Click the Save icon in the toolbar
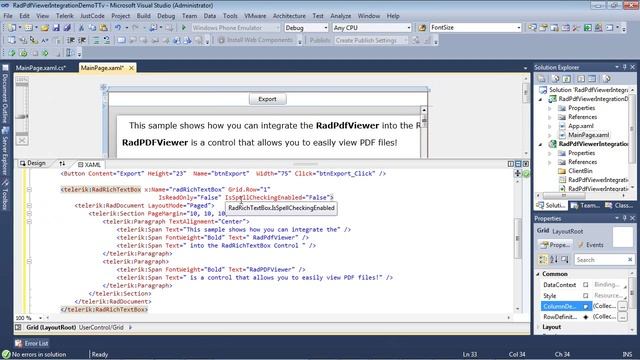This screenshot has height=360, width=640. tap(56, 28)
